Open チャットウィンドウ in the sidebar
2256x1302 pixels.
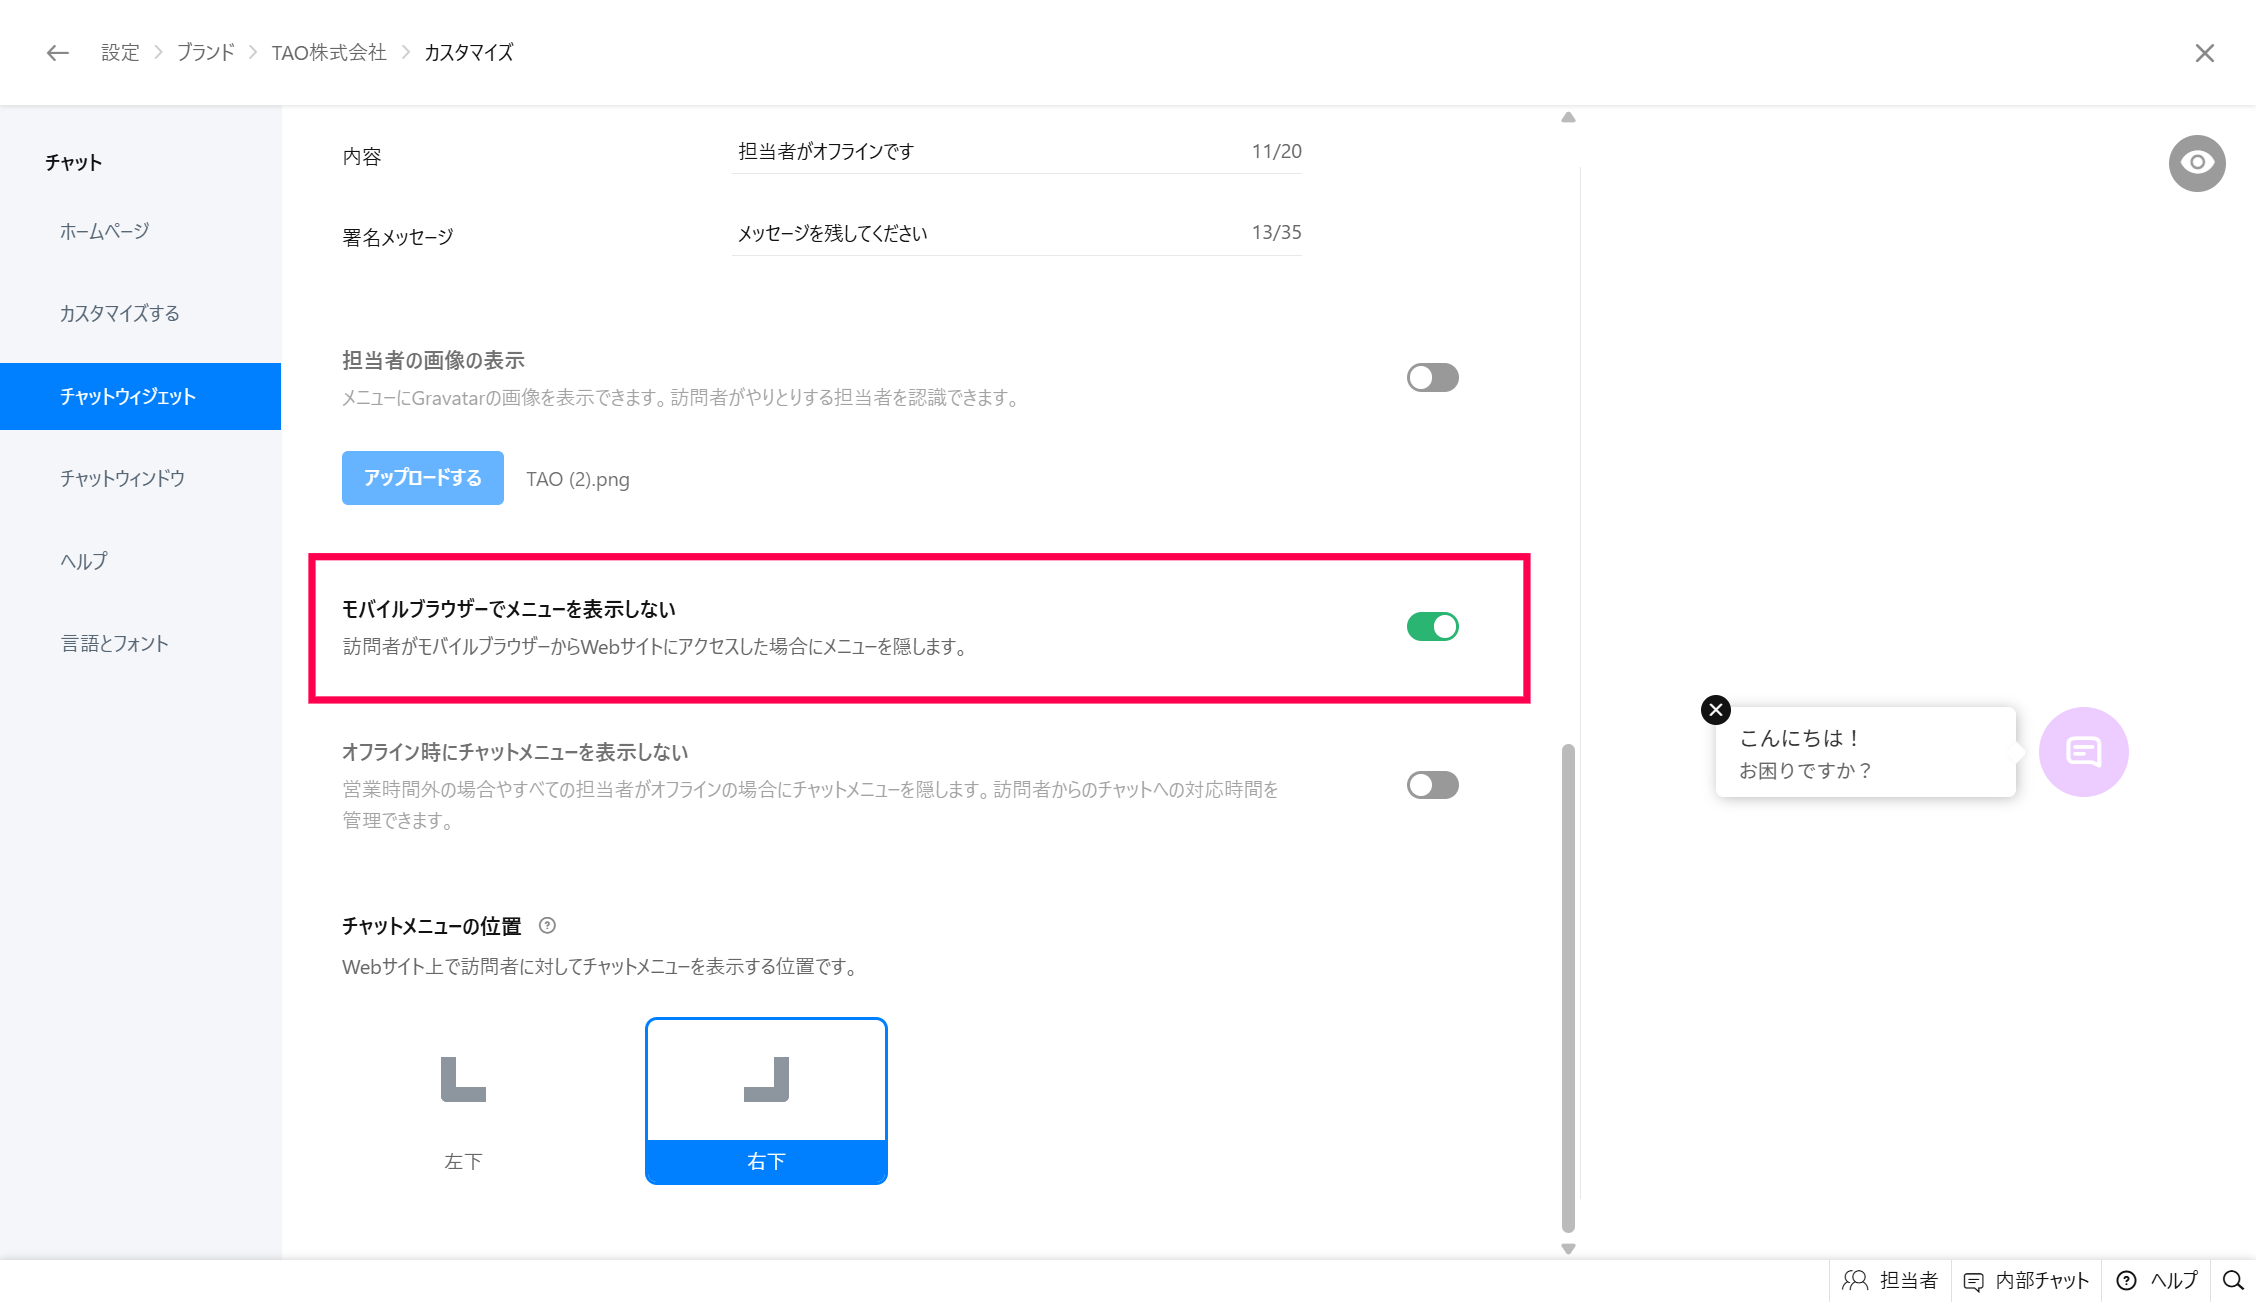coord(122,479)
